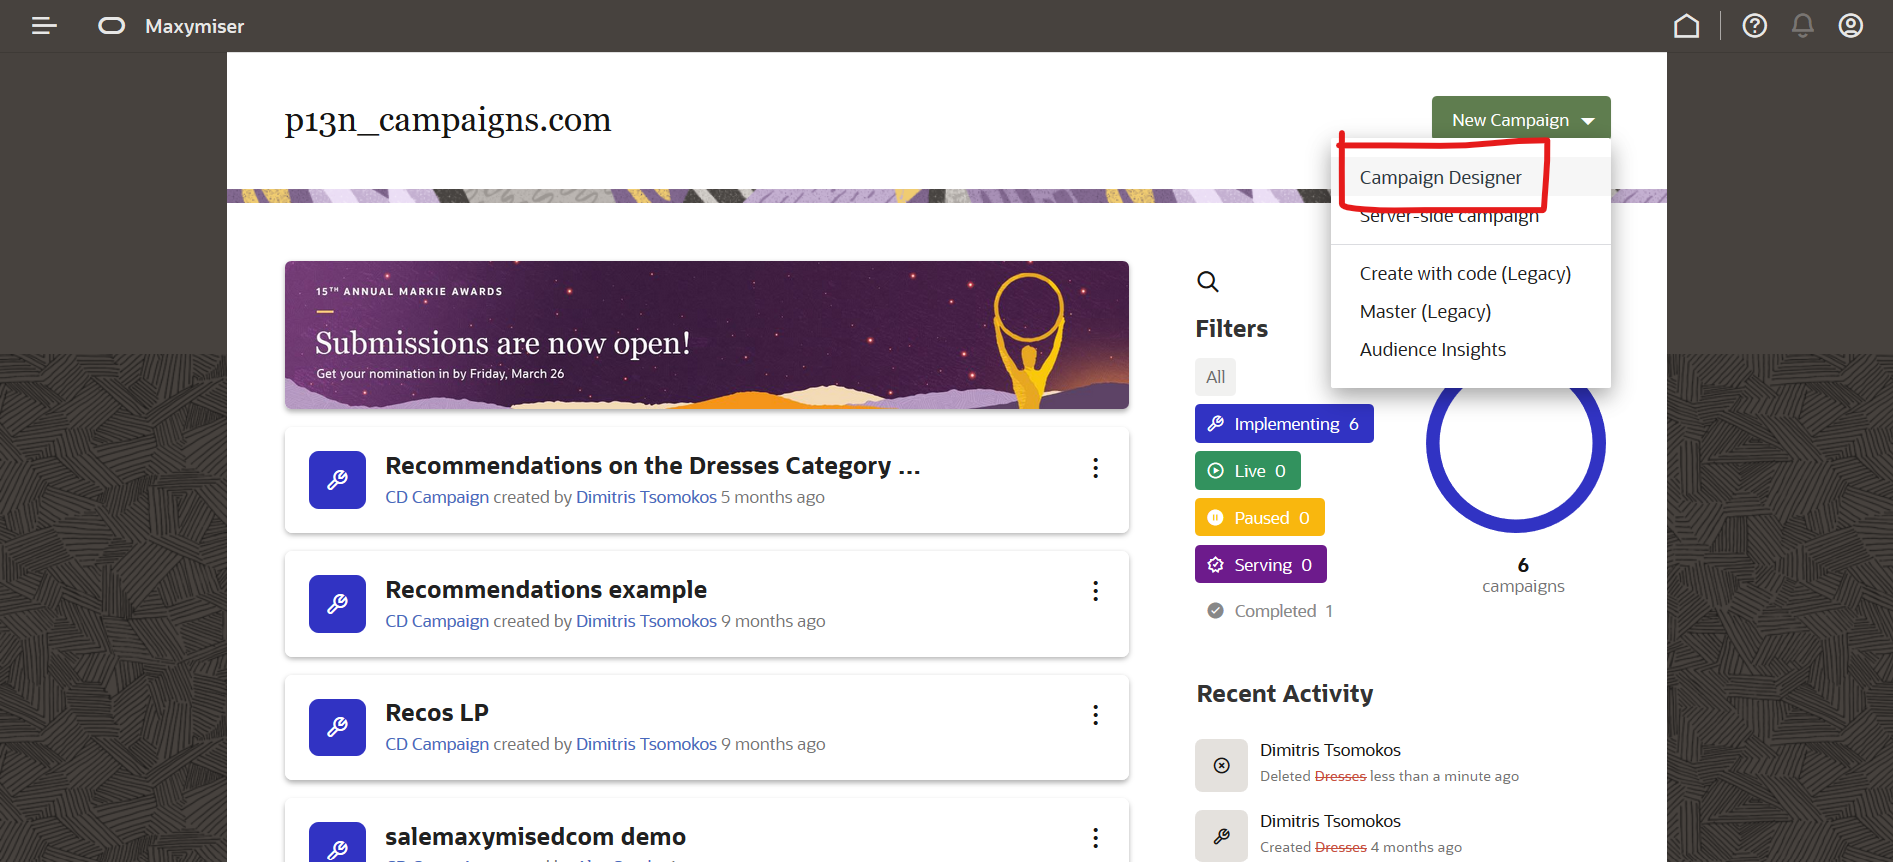Select Audience Insights menu entry

click(x=1432, y=350)
